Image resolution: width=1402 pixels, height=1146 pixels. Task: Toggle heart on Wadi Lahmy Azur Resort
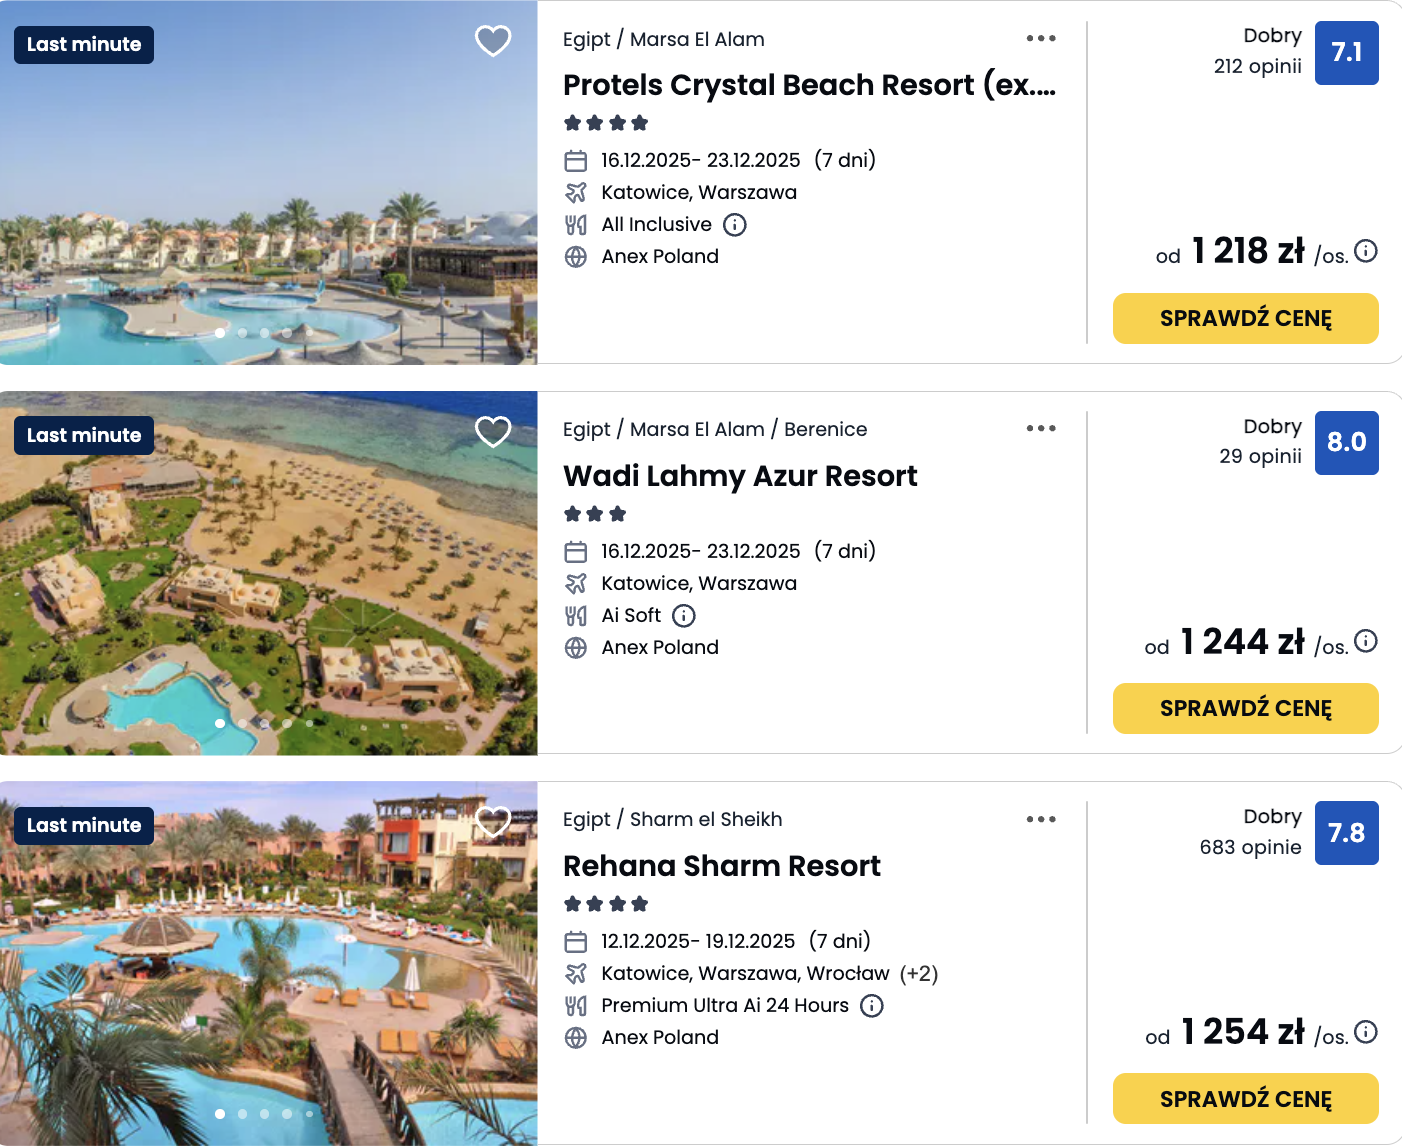click(493, 432)
